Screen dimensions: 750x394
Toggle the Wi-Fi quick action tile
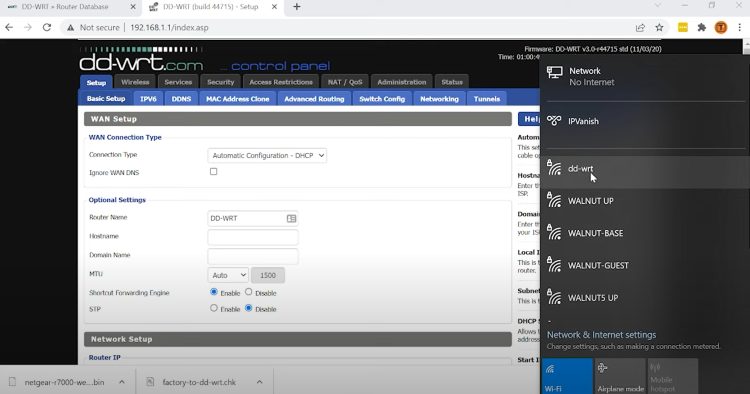click(x=567, y=376)
